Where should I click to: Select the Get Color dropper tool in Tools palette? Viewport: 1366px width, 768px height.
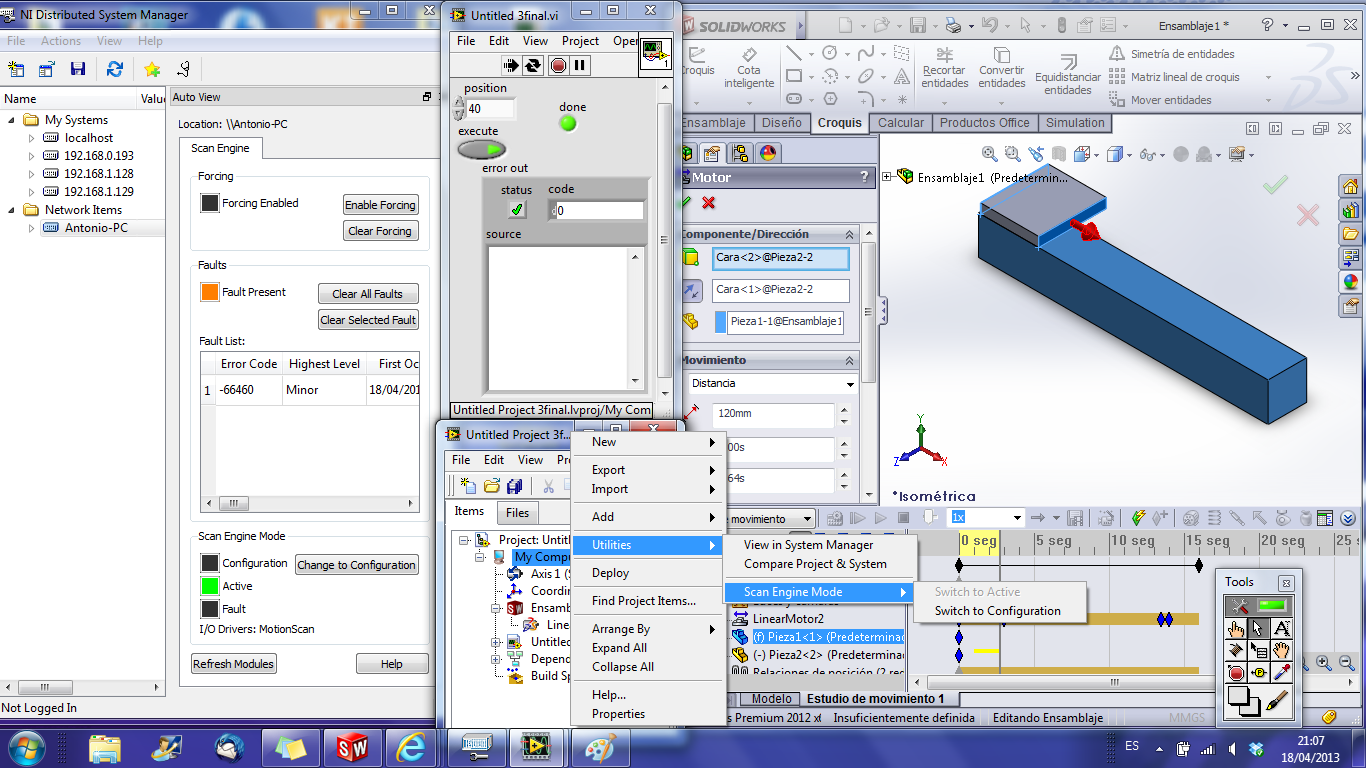pos(1281,673)
